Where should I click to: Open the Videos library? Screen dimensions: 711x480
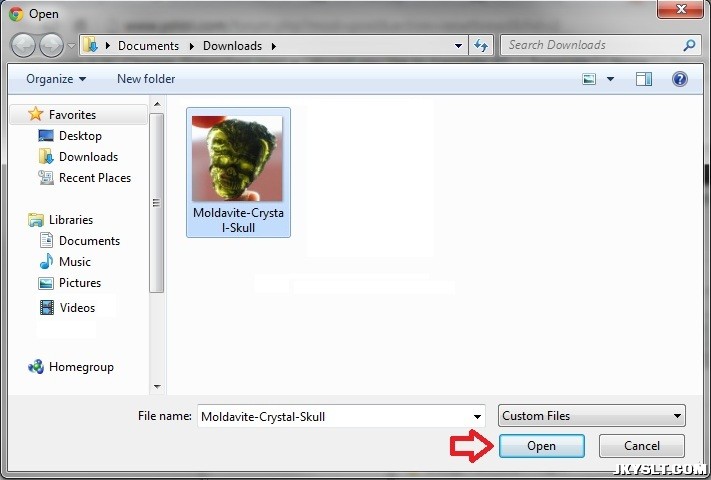click(x=77, y=308)
